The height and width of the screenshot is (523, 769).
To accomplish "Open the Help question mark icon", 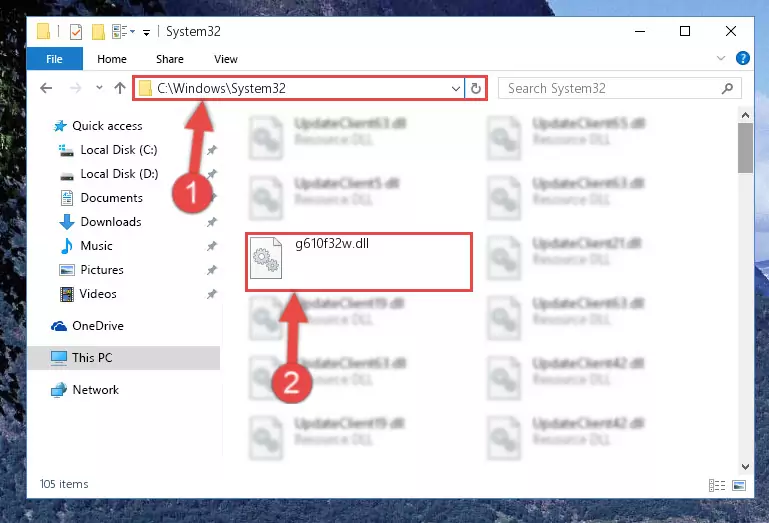I will [x=743, y=58].
